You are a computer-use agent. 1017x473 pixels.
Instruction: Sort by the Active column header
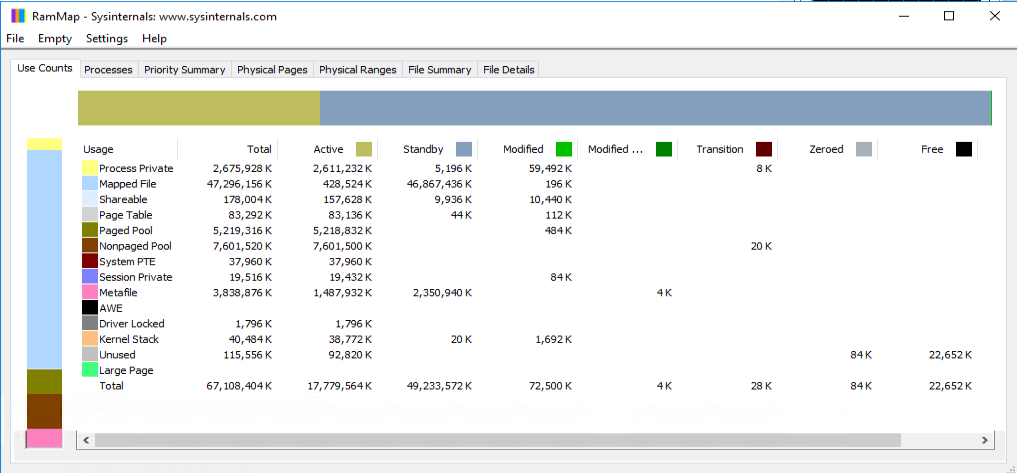tap(327, 149)
